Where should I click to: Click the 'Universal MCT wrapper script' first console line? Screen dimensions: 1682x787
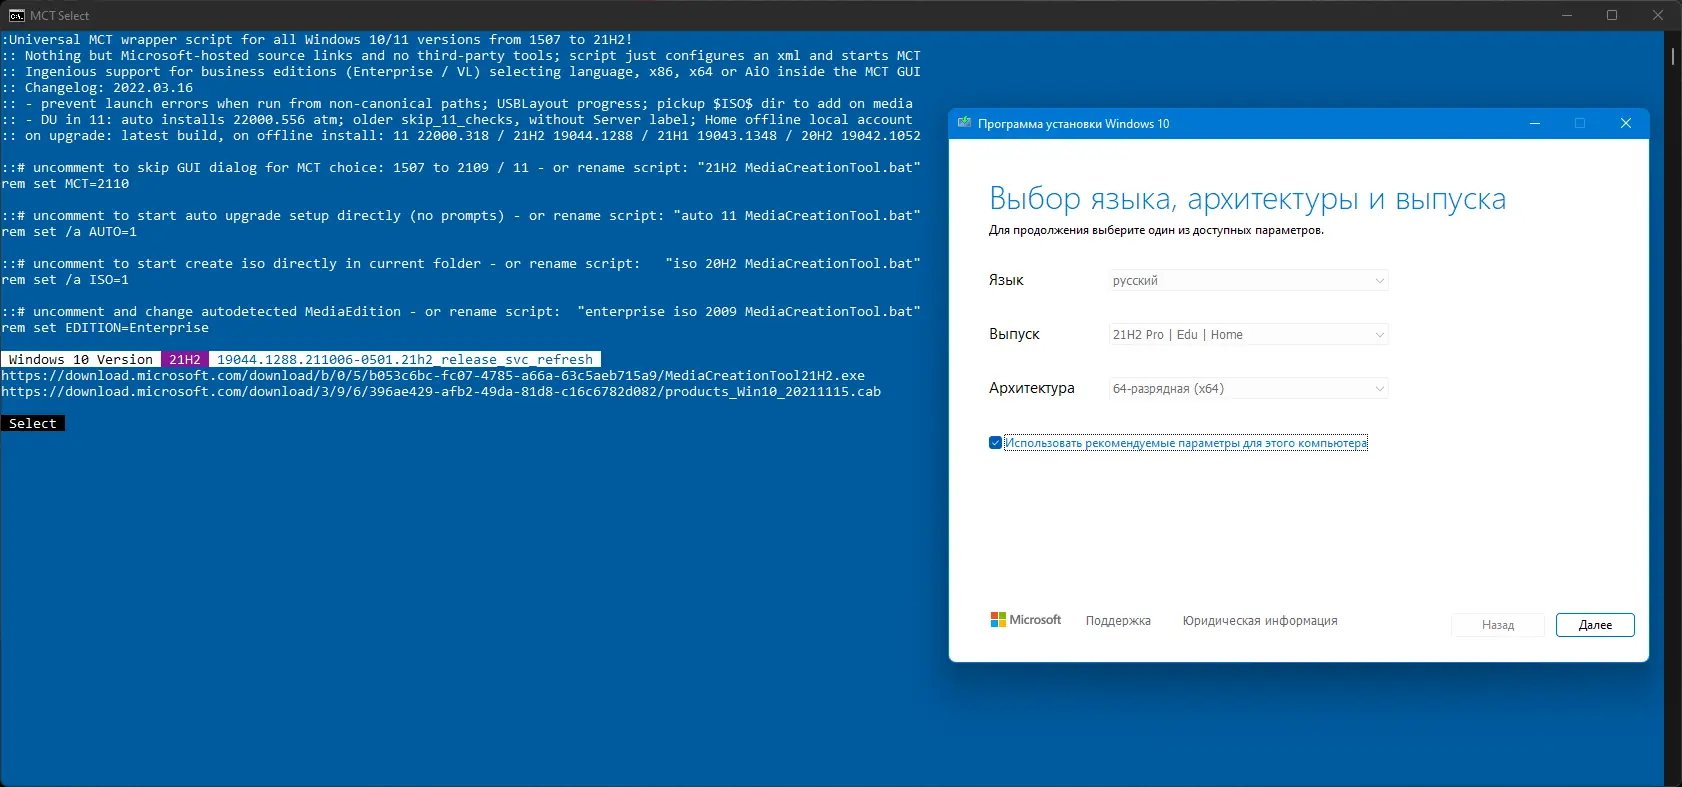pyautogui.click(x=317, y=40)
